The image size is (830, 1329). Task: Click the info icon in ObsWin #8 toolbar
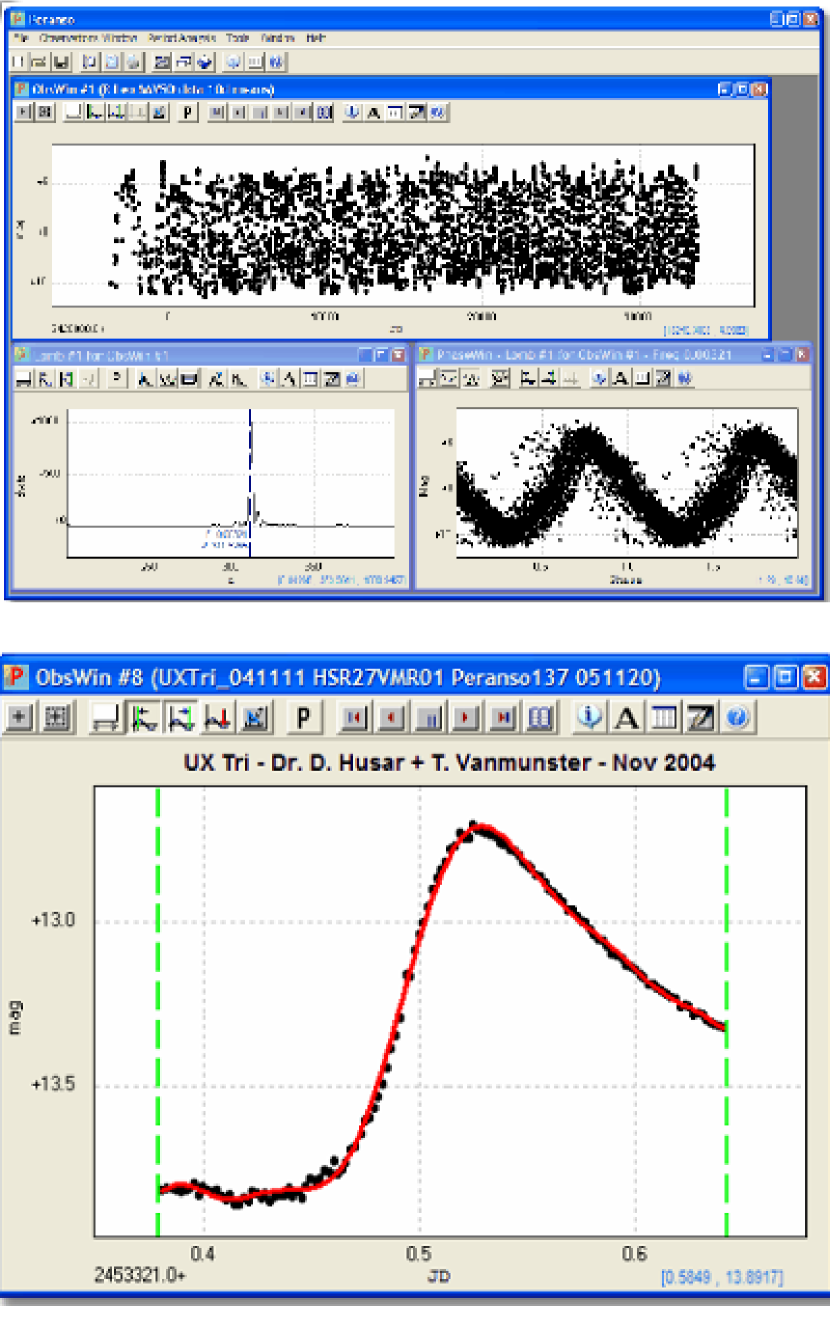592,717
